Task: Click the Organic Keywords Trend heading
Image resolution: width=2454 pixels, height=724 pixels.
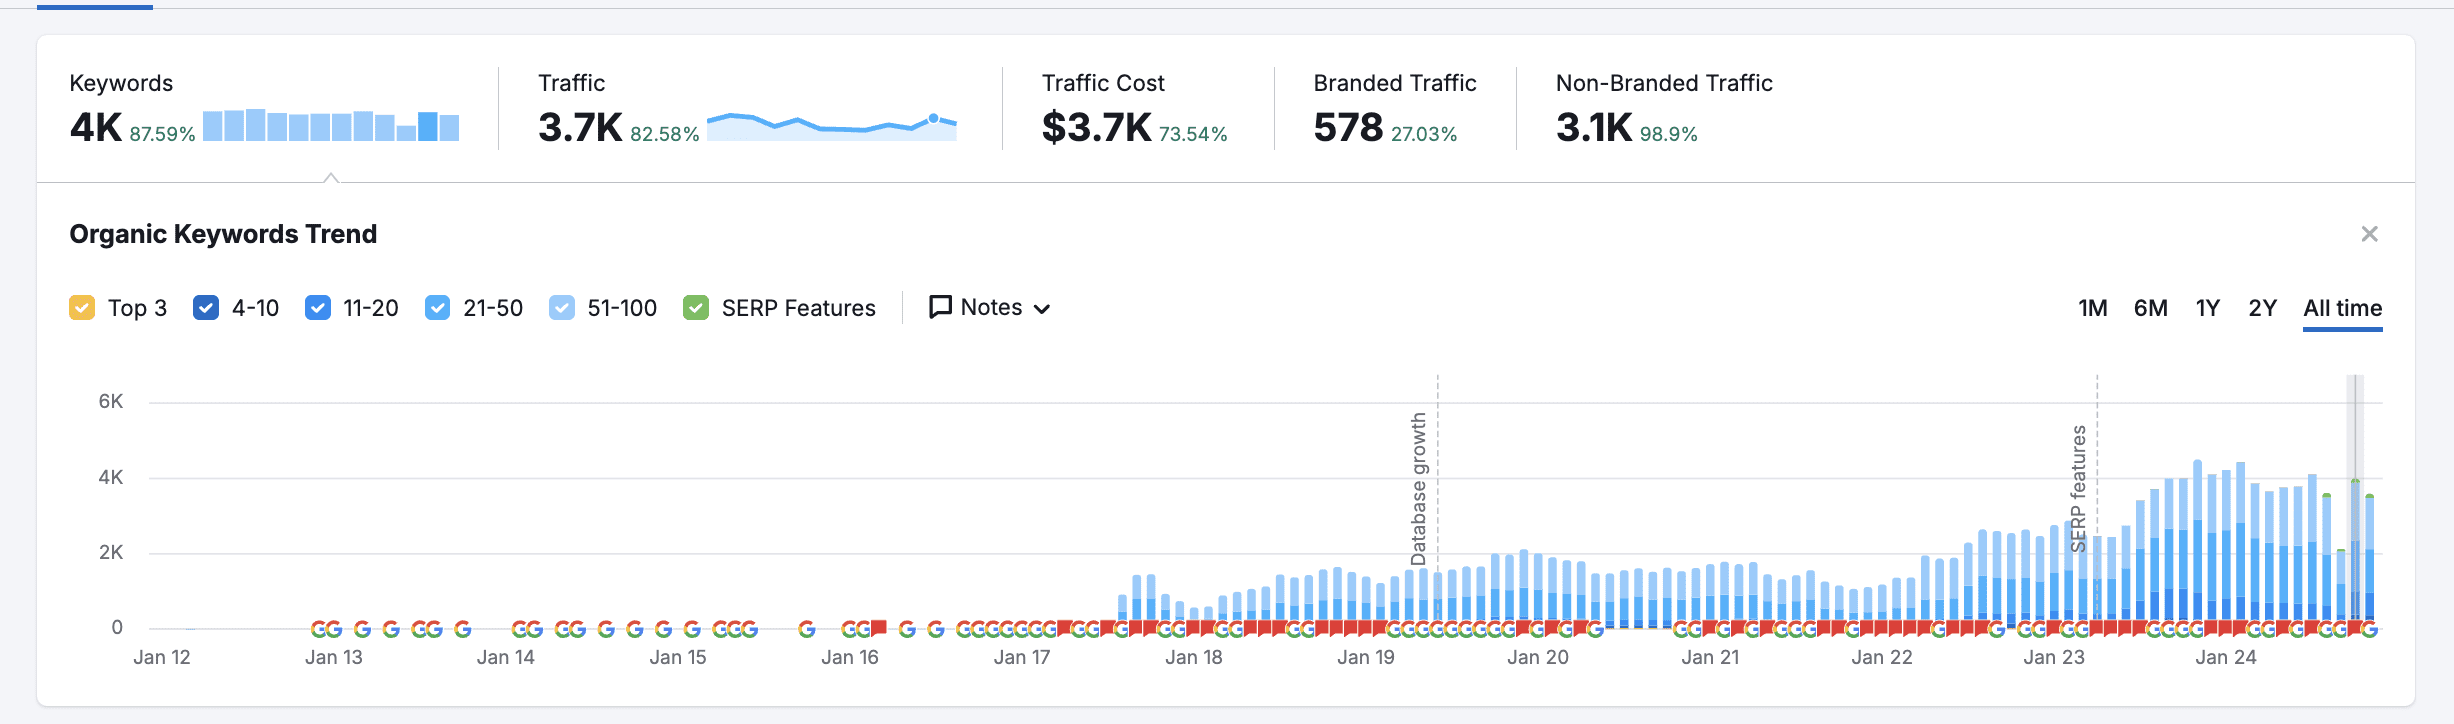Action: coord(223,234)
